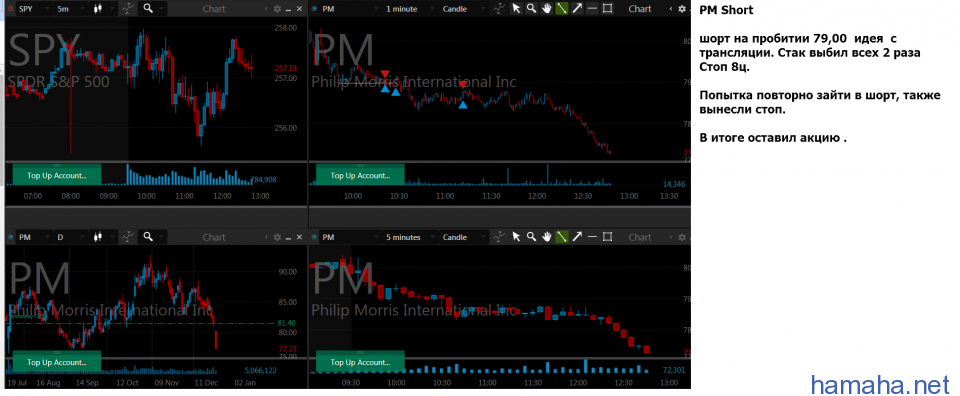Select horizontal line tool in PM 1 minute chart
The width and height of the screenshot is (960, 396).
592,9
